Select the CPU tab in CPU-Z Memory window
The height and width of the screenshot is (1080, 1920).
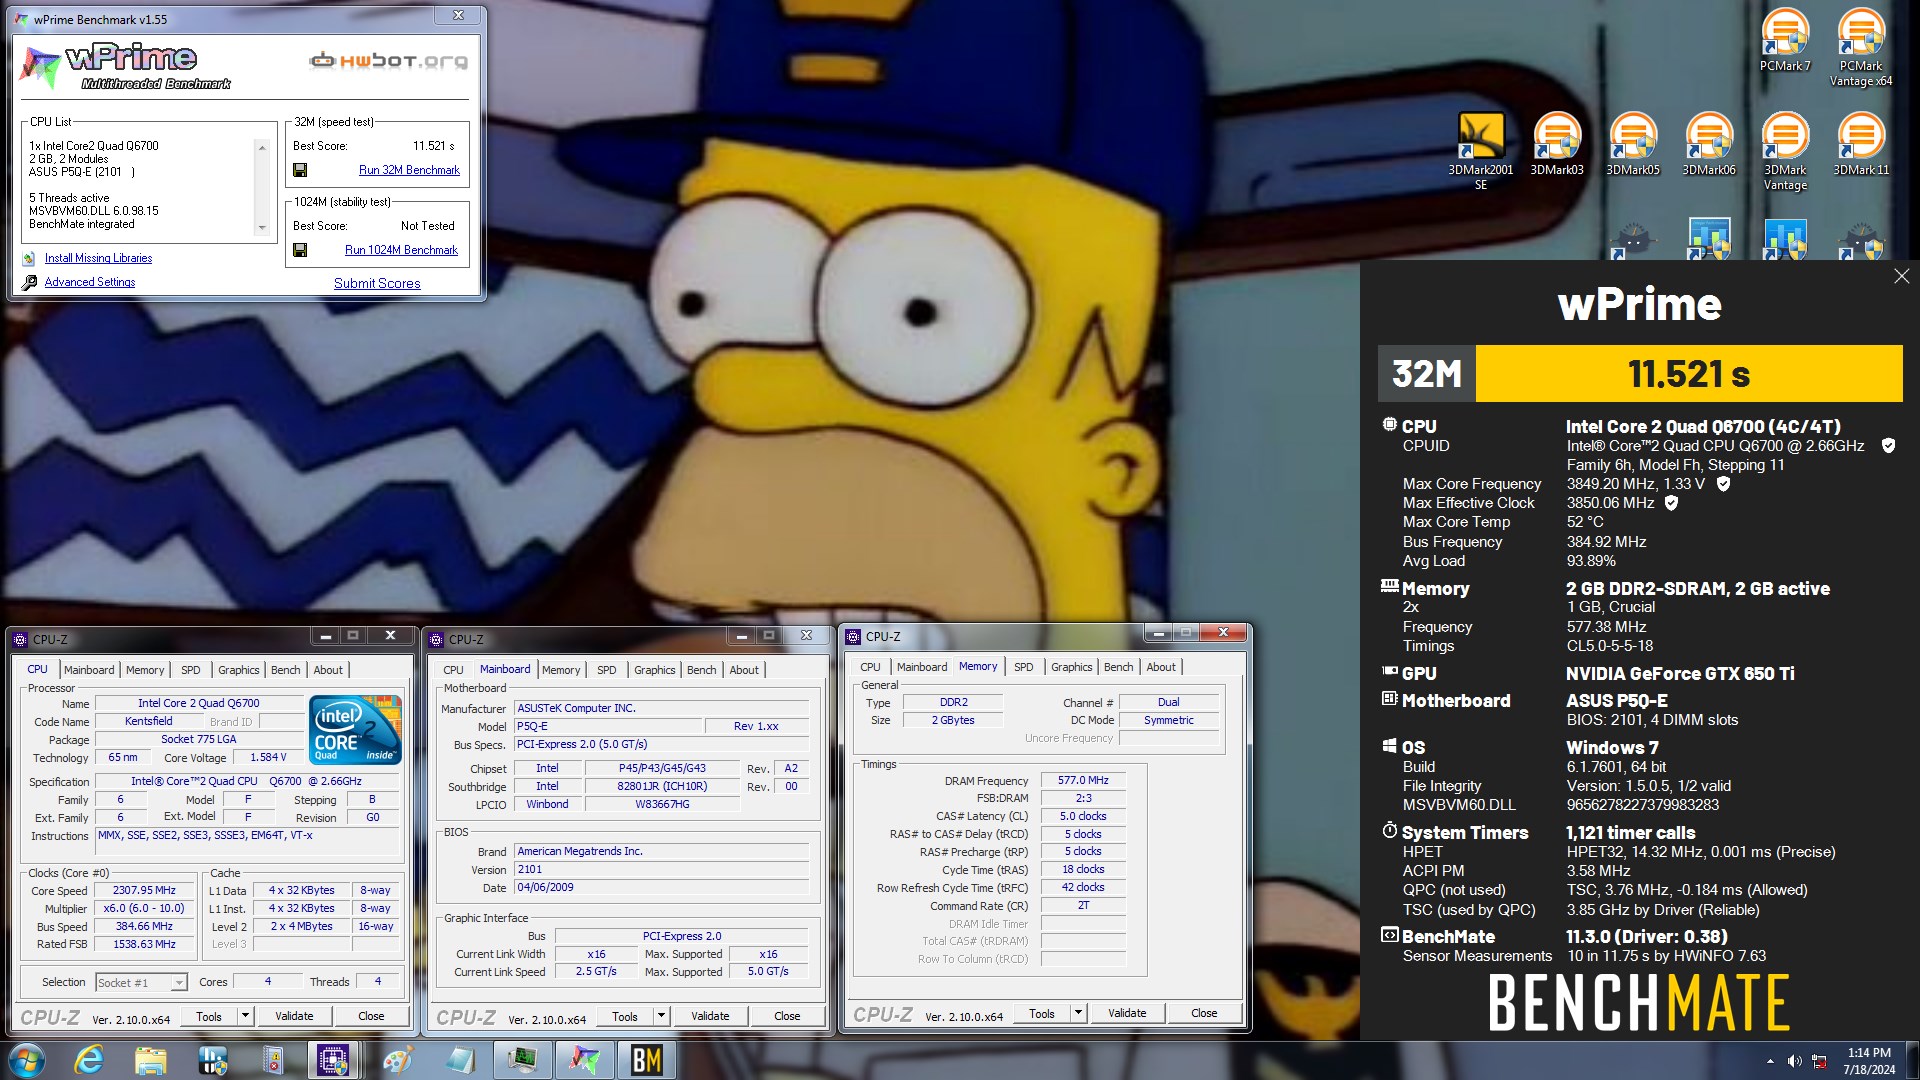(870, 667)
